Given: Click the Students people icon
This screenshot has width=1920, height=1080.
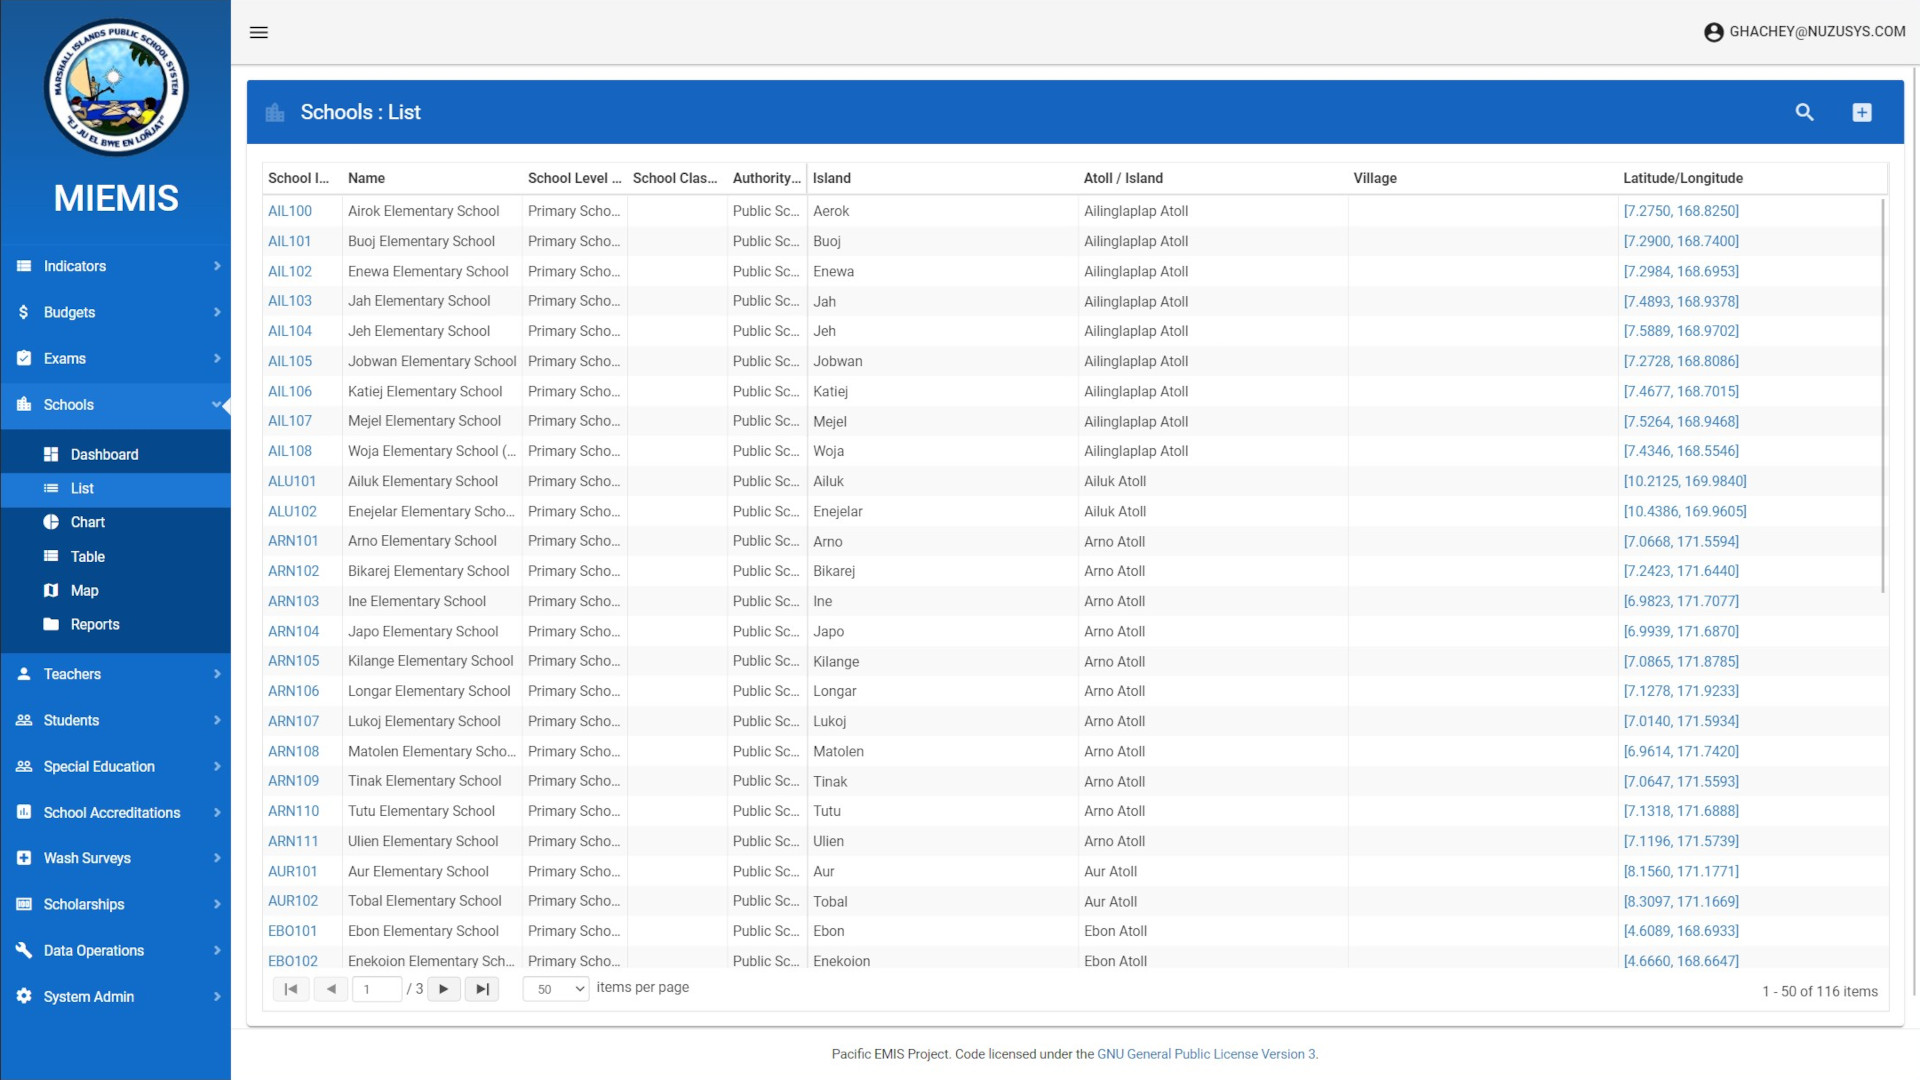Looking at the screenshot, I should [24, 720].
